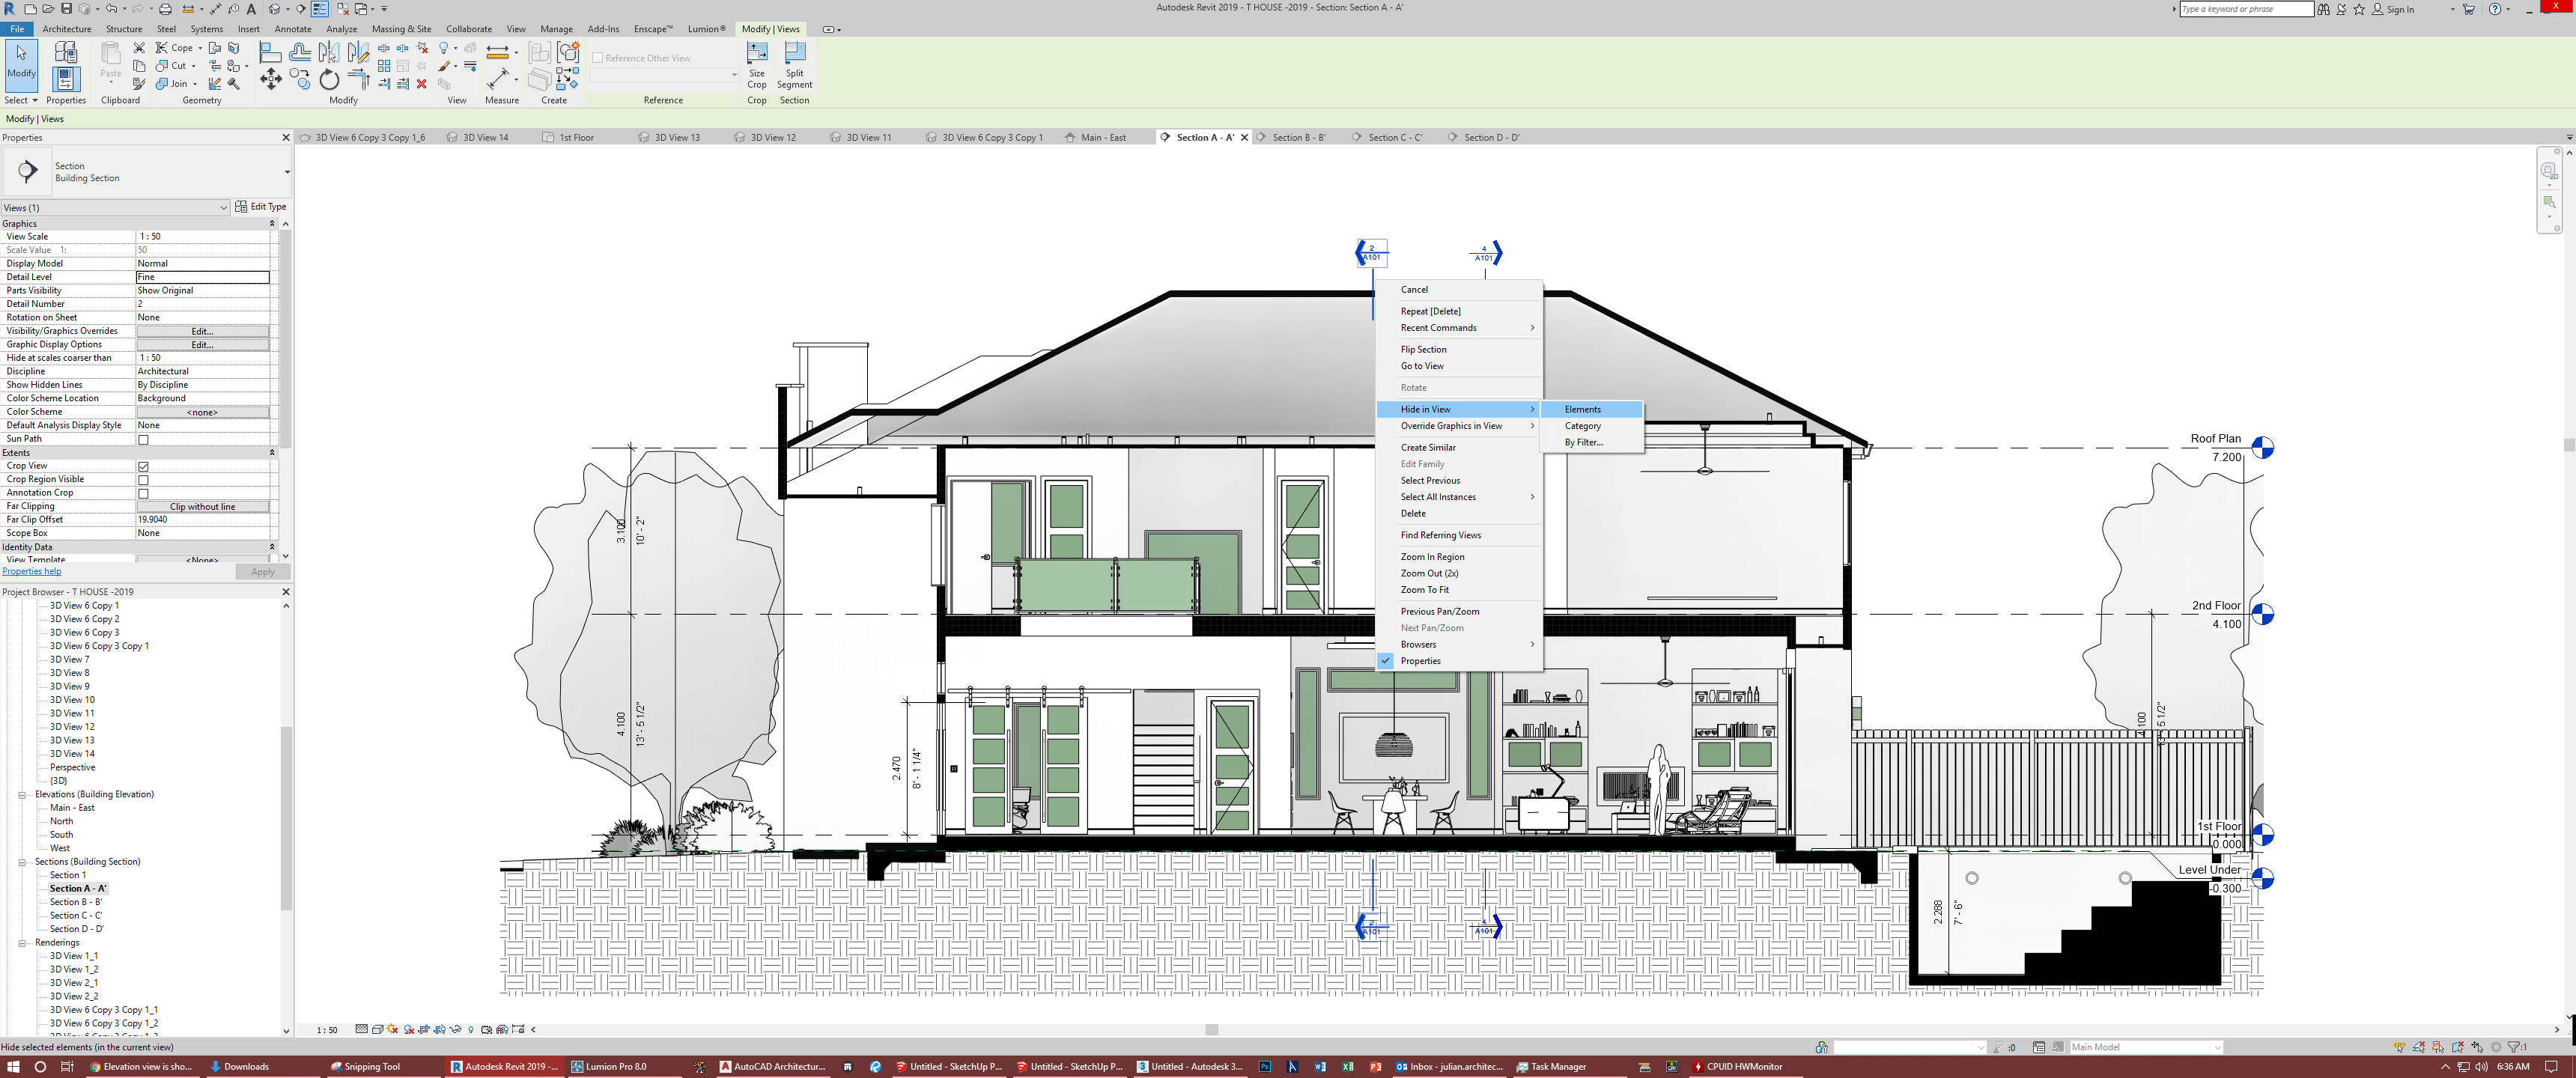Enable the Crop Region Visible checkbox
This screenshot has width=2576, height=1078.
(x=143, y=480)
